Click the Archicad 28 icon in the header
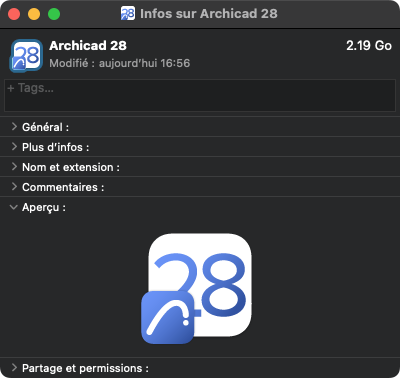Viewport: 400px width, 378px height. pos(26,55)
